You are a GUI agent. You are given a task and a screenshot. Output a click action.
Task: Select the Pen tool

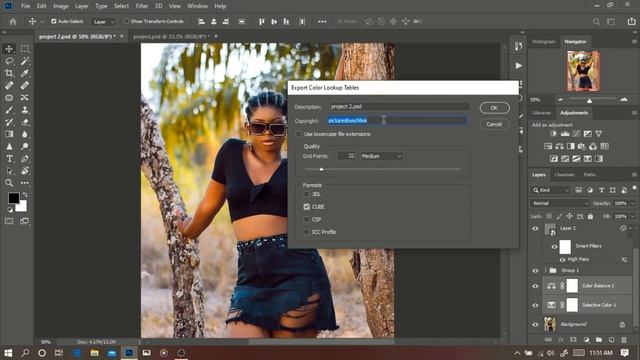pos(25,158)
